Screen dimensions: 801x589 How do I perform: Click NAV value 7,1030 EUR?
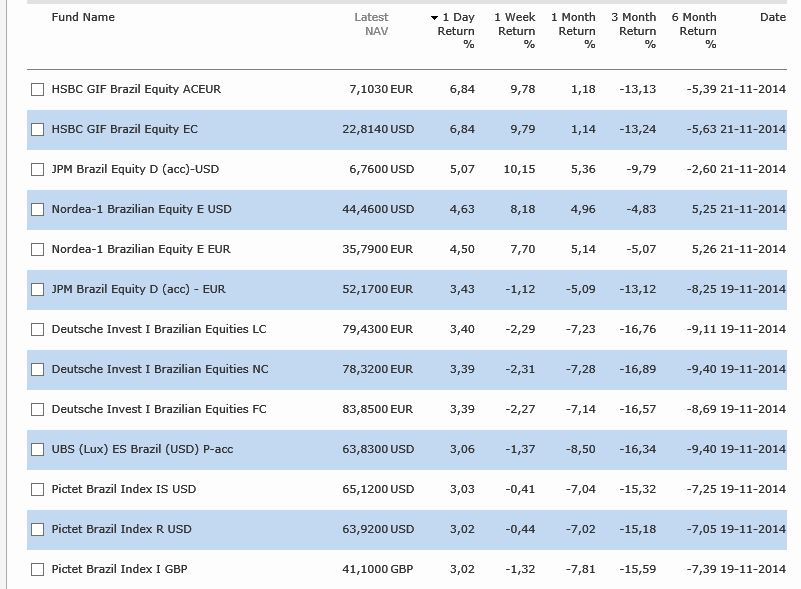(381, 89)
